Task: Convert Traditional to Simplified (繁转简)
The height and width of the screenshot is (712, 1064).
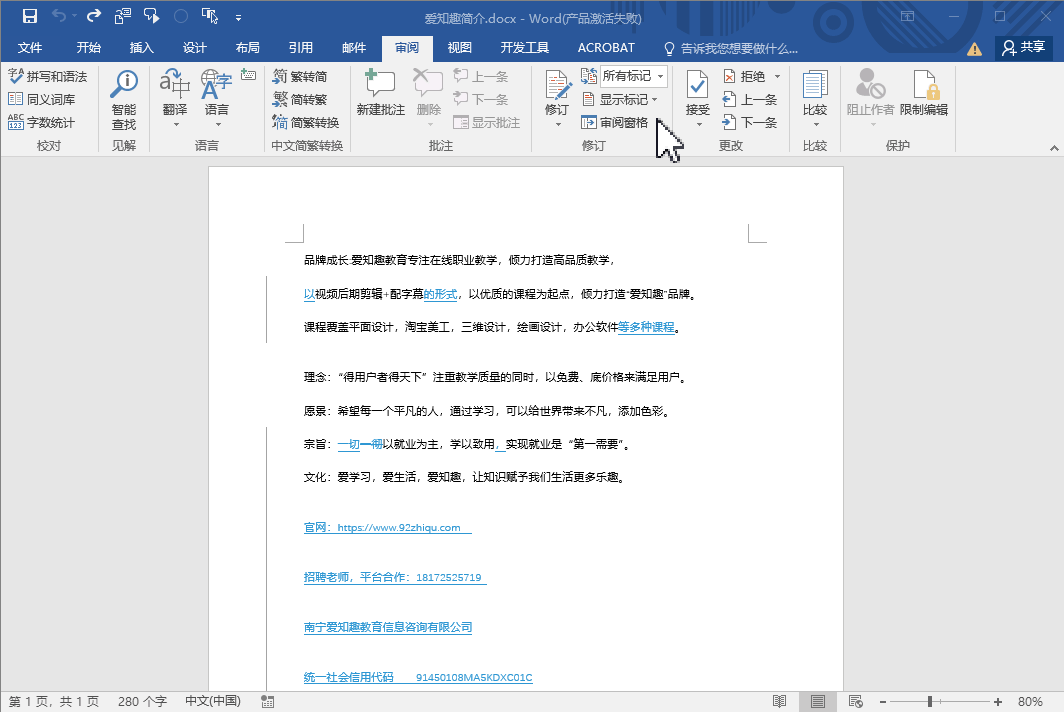Action: click(x=300, y=76)
